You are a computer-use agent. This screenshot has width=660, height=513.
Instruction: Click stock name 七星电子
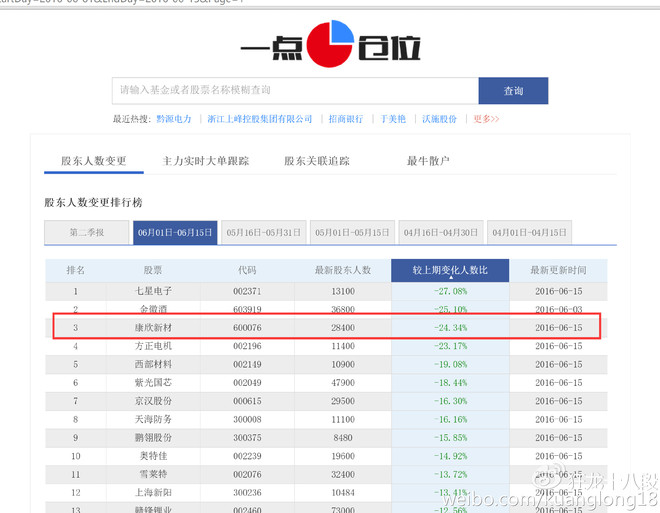pos(153,291)
